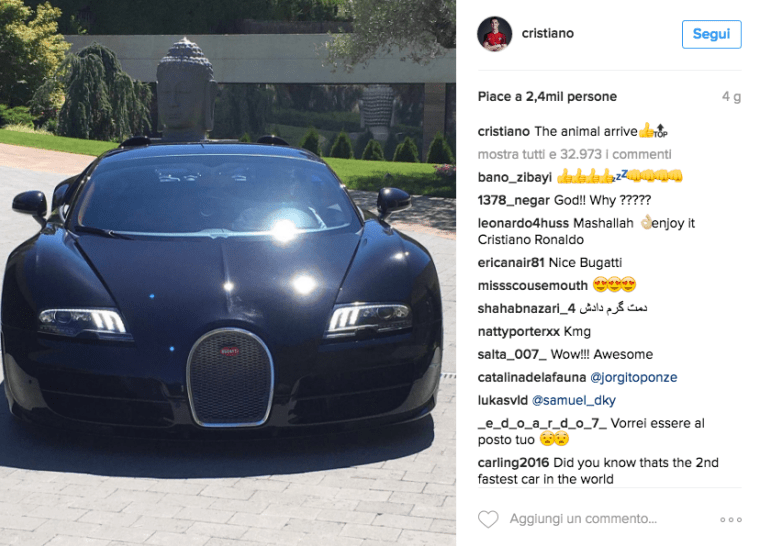This screenshot has height=546, width=760.
Task: Open the @samuel_dky mention
Action: 574,400
